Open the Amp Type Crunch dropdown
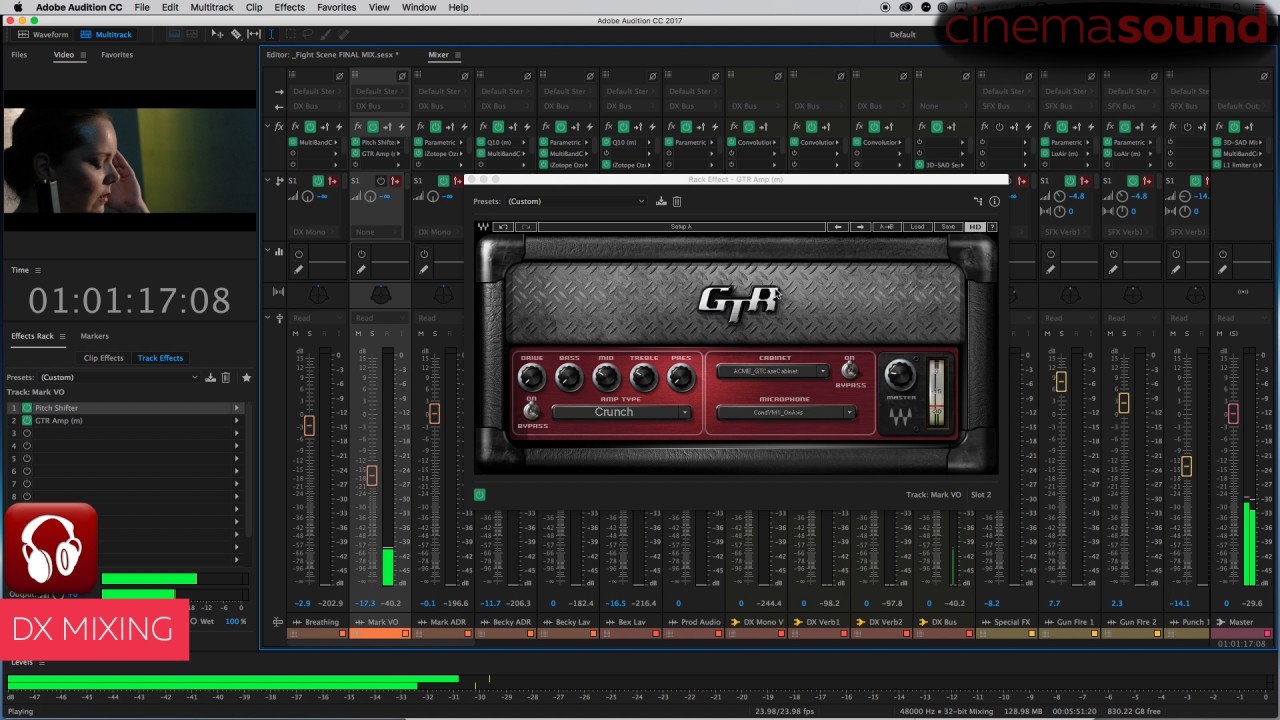This screenshot has width=1280, height=720. coord(620,413)
